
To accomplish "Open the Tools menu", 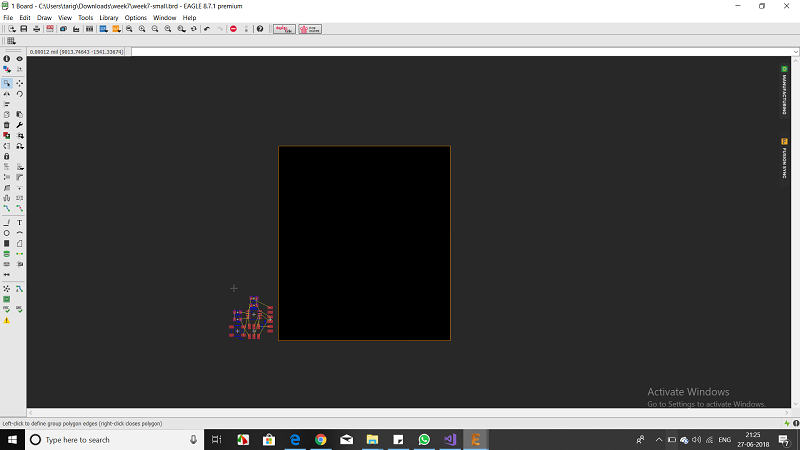I will [85, 17].
